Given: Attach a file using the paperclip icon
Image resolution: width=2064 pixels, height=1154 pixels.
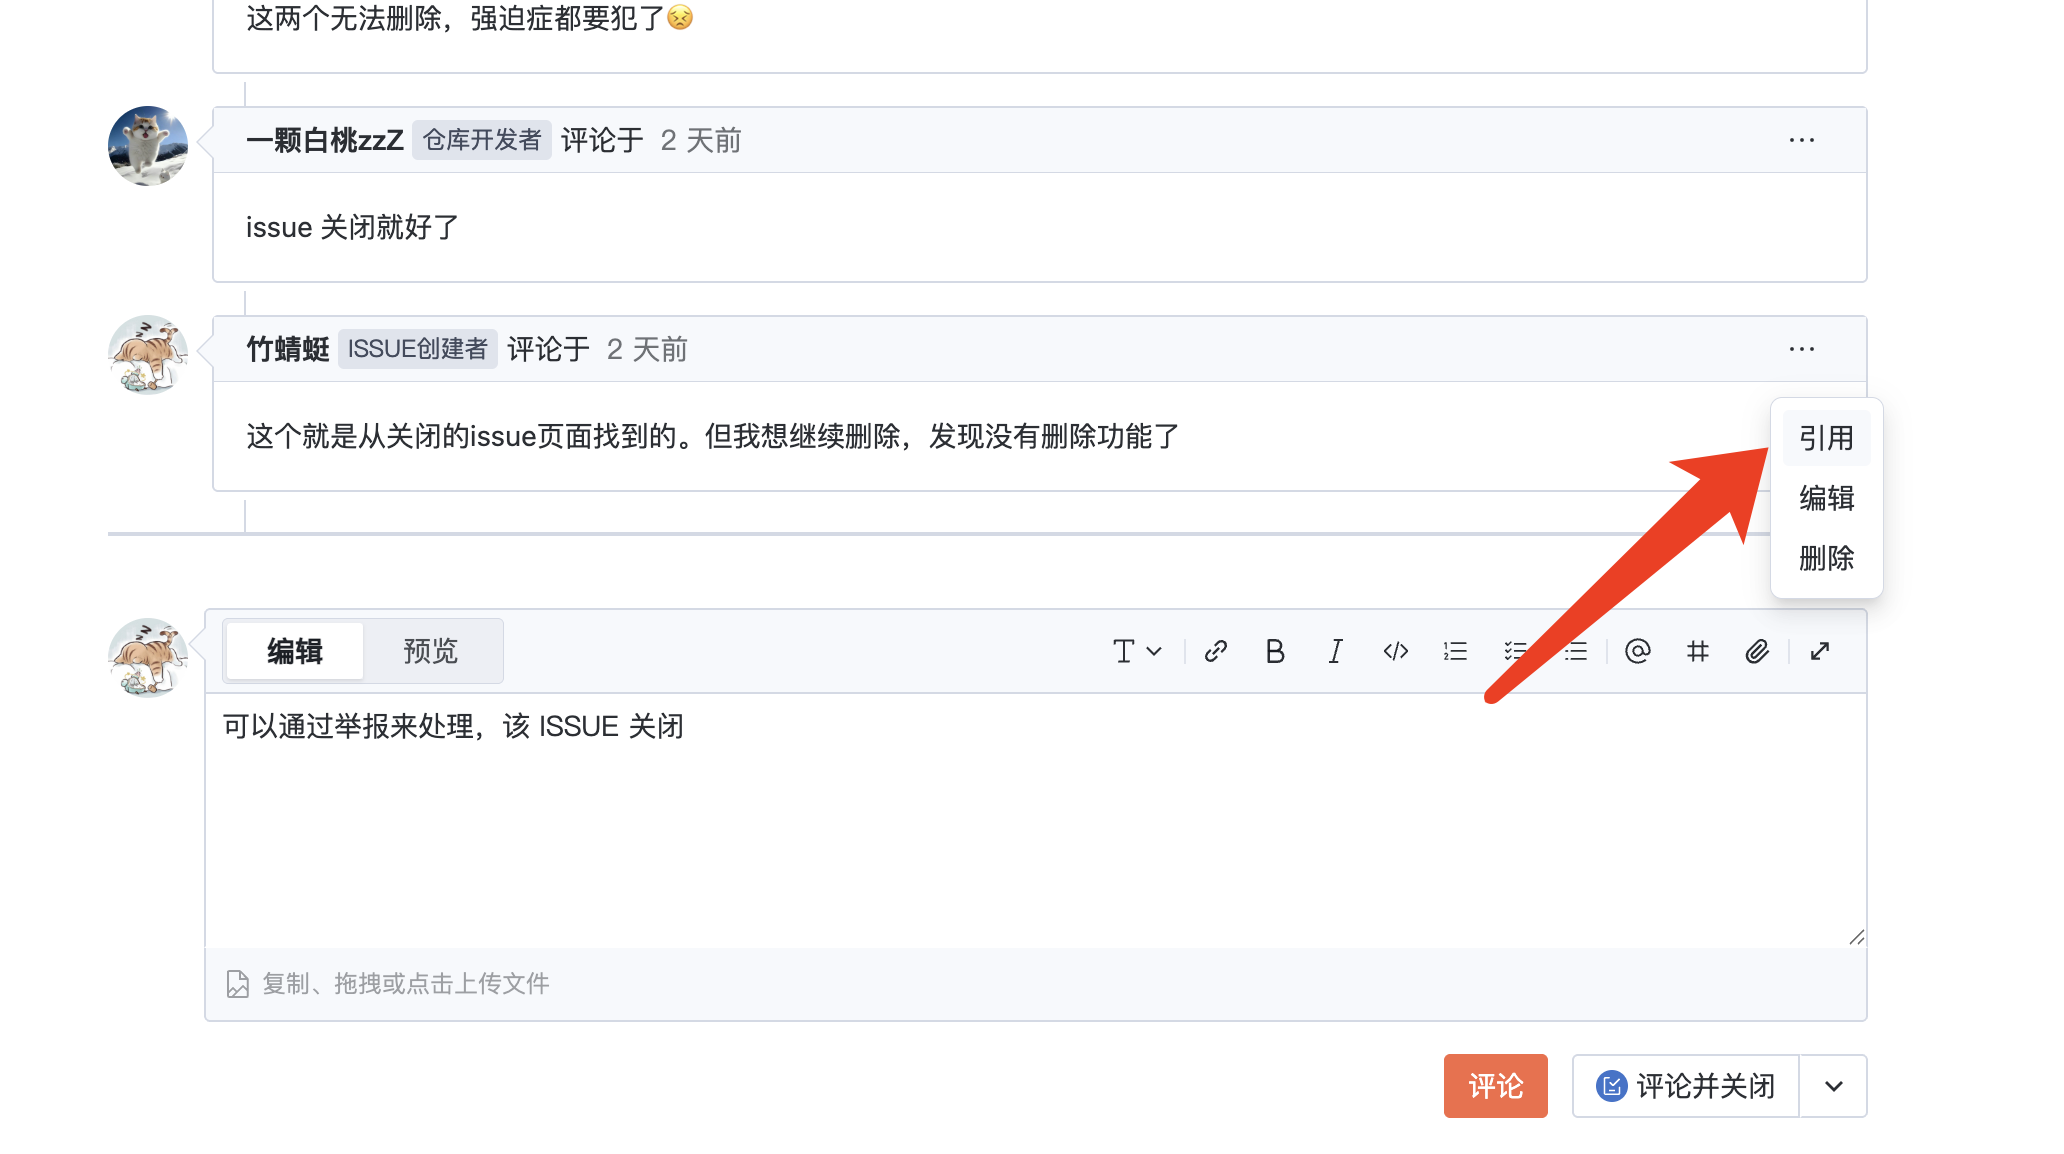Looking at the screenshot, I should point(1757,651).
